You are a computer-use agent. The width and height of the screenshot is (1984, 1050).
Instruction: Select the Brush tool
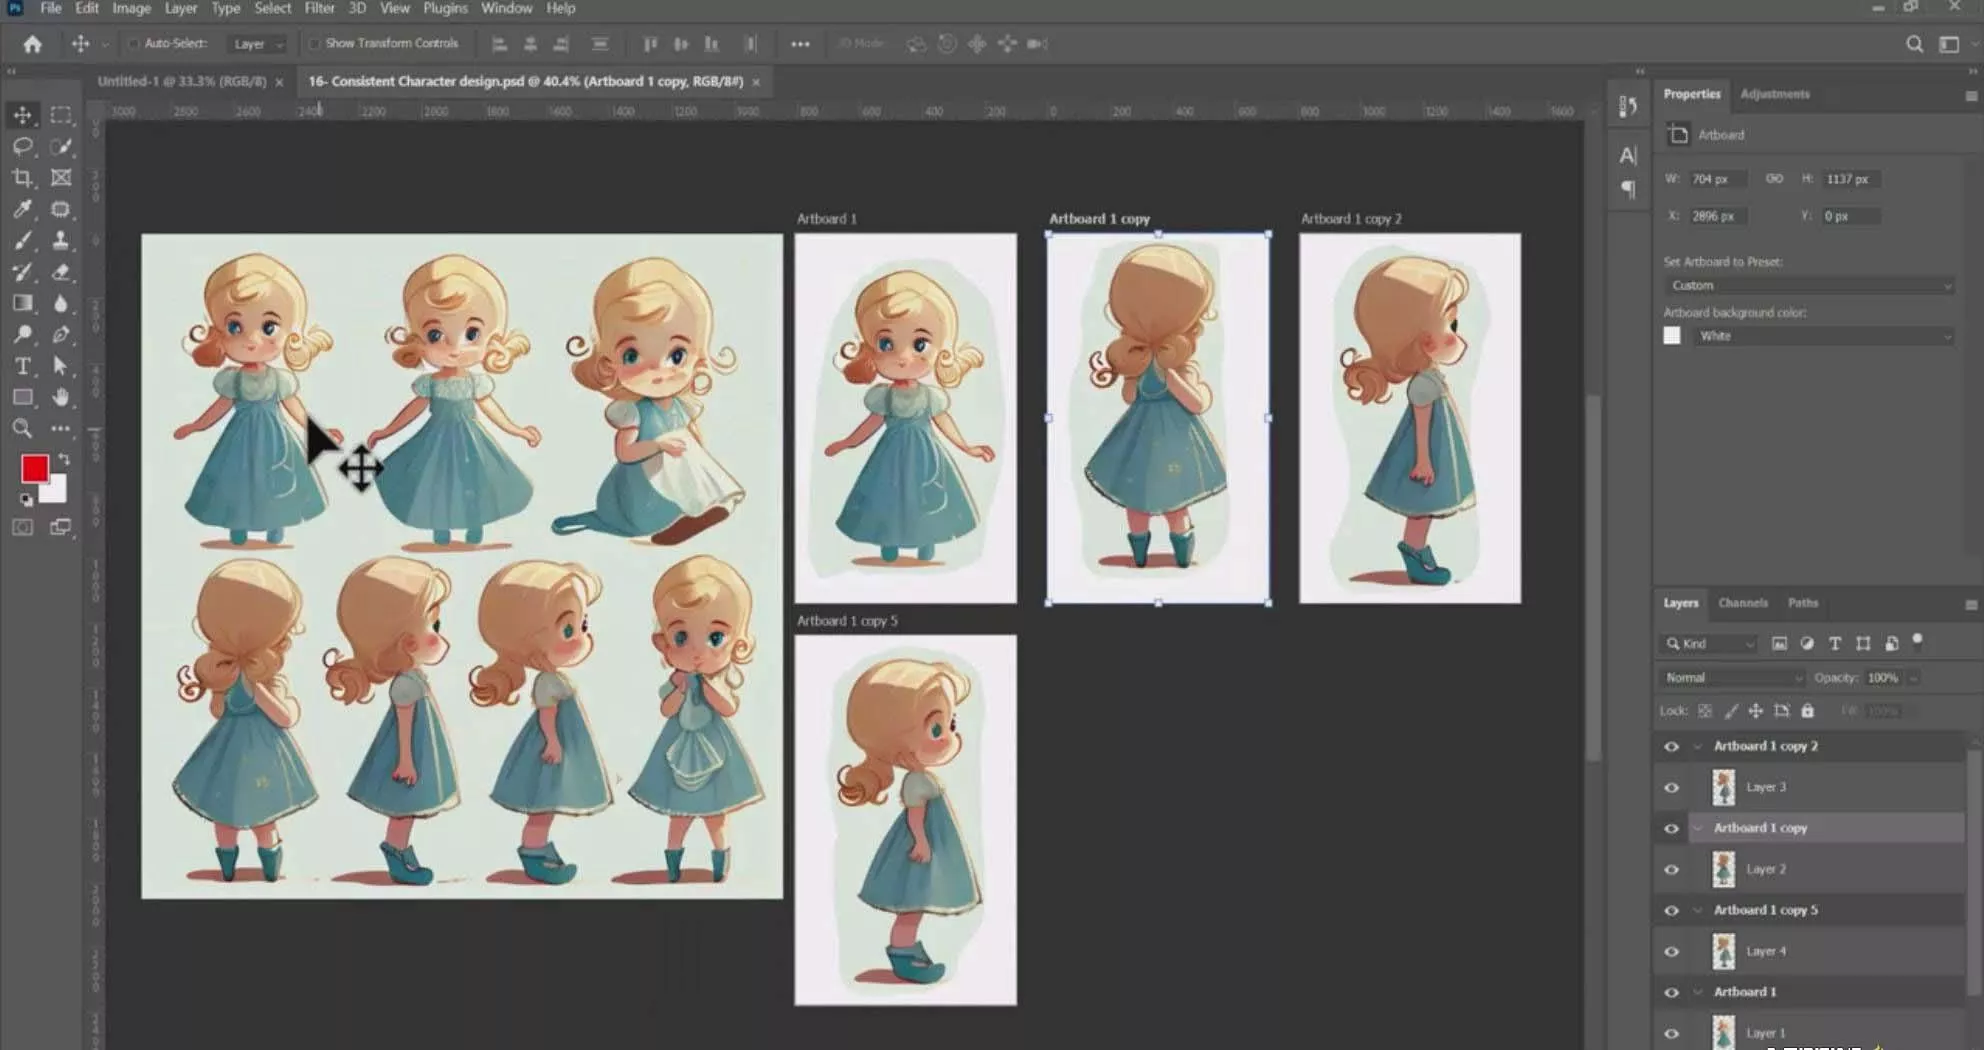[22, 241]
